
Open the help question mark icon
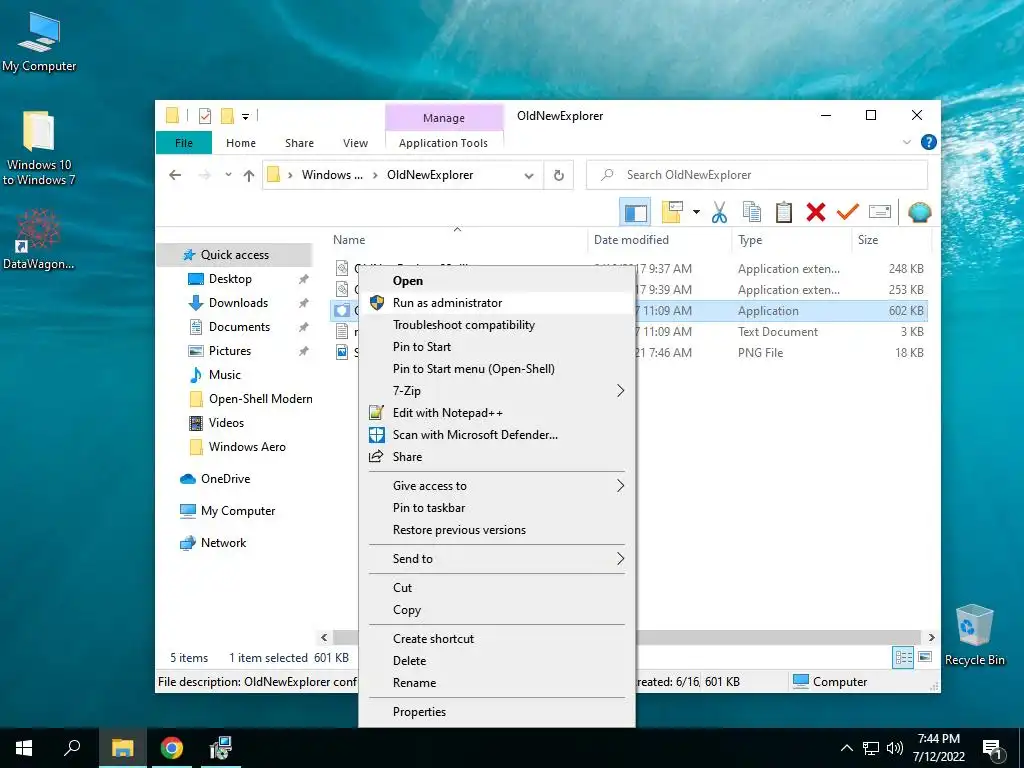click(928, 142)
